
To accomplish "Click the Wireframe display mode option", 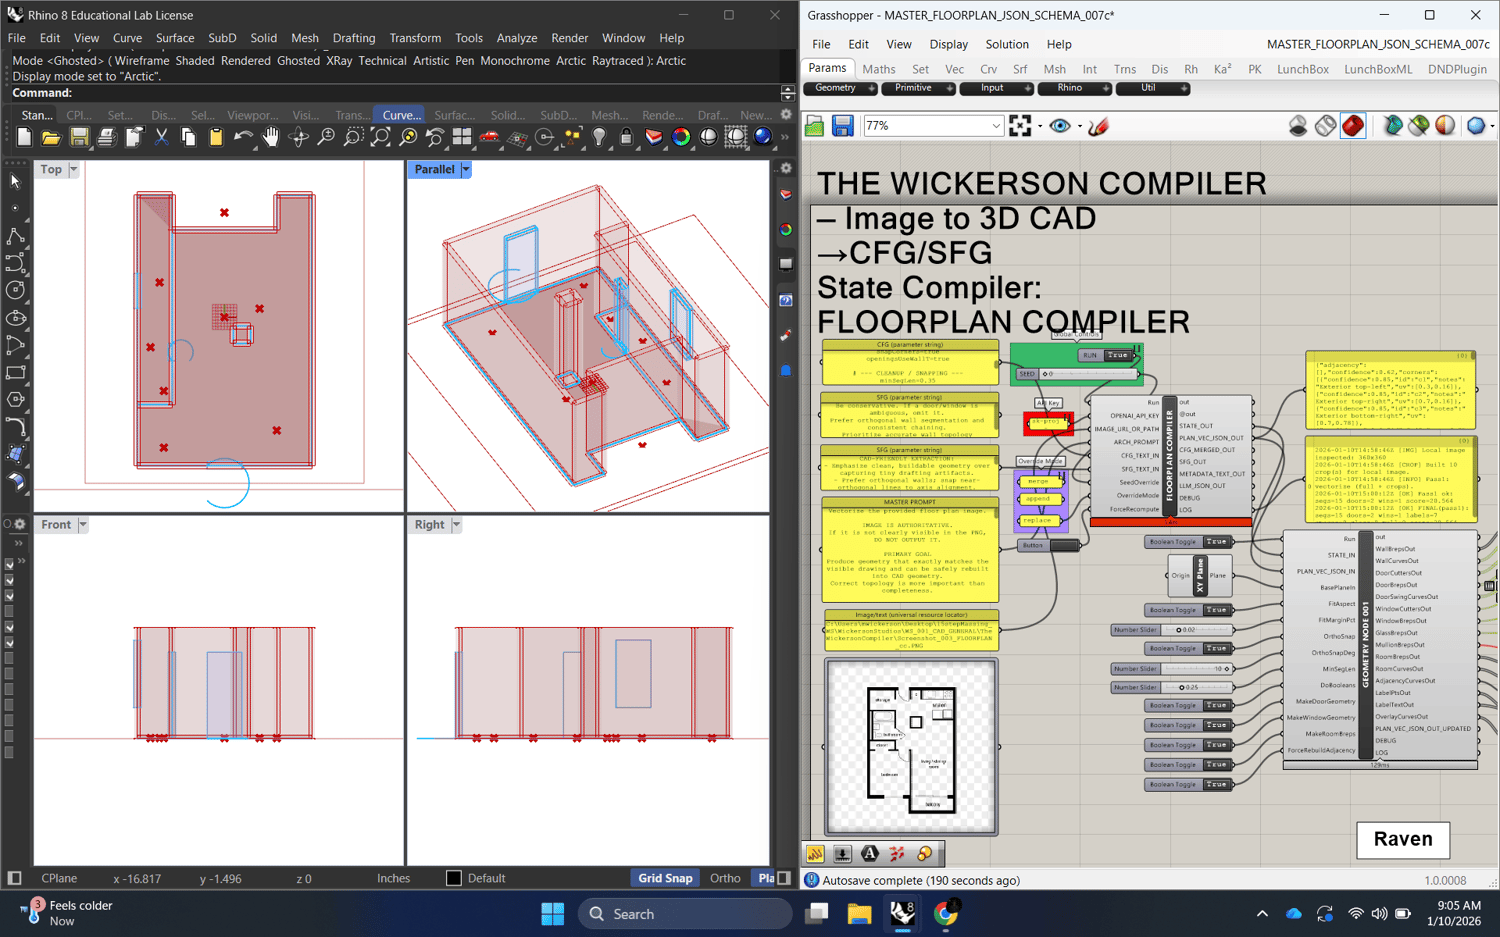I will click(x=141, y=60).
